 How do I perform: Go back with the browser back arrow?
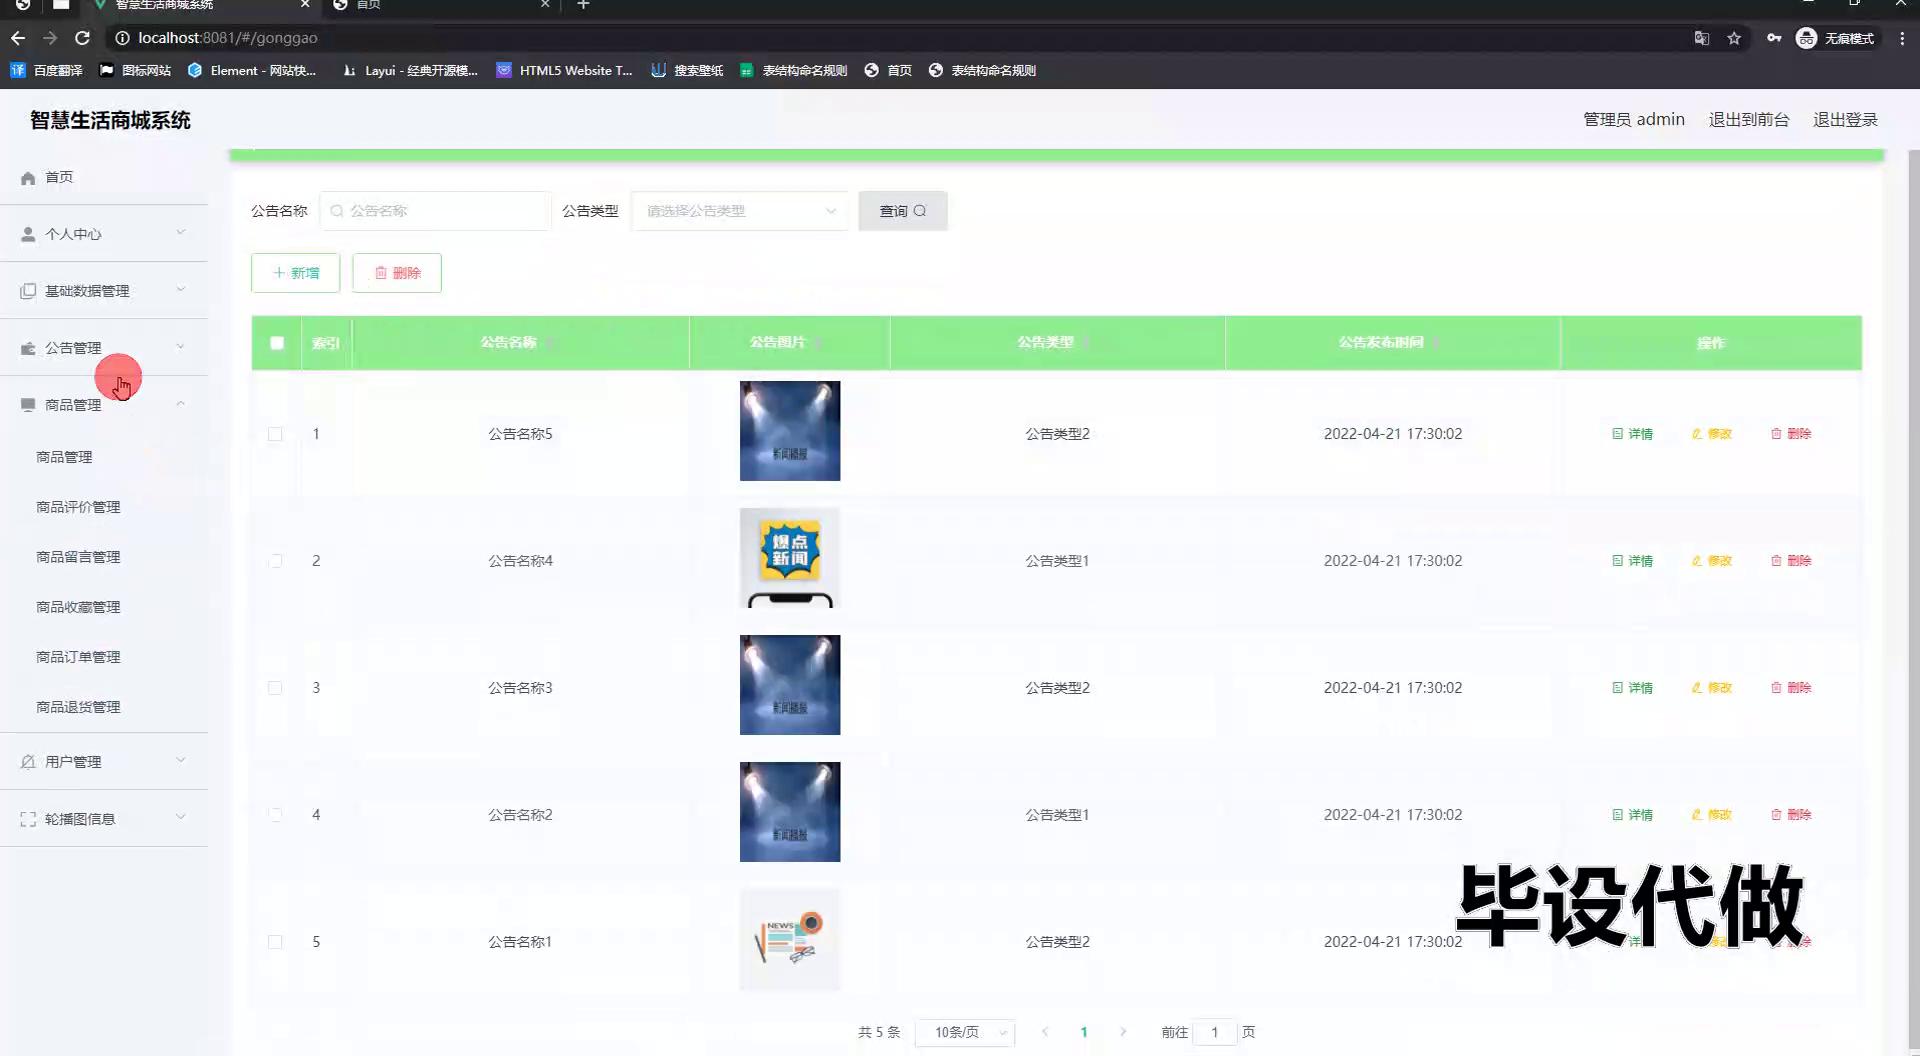[x=18, y=38]
